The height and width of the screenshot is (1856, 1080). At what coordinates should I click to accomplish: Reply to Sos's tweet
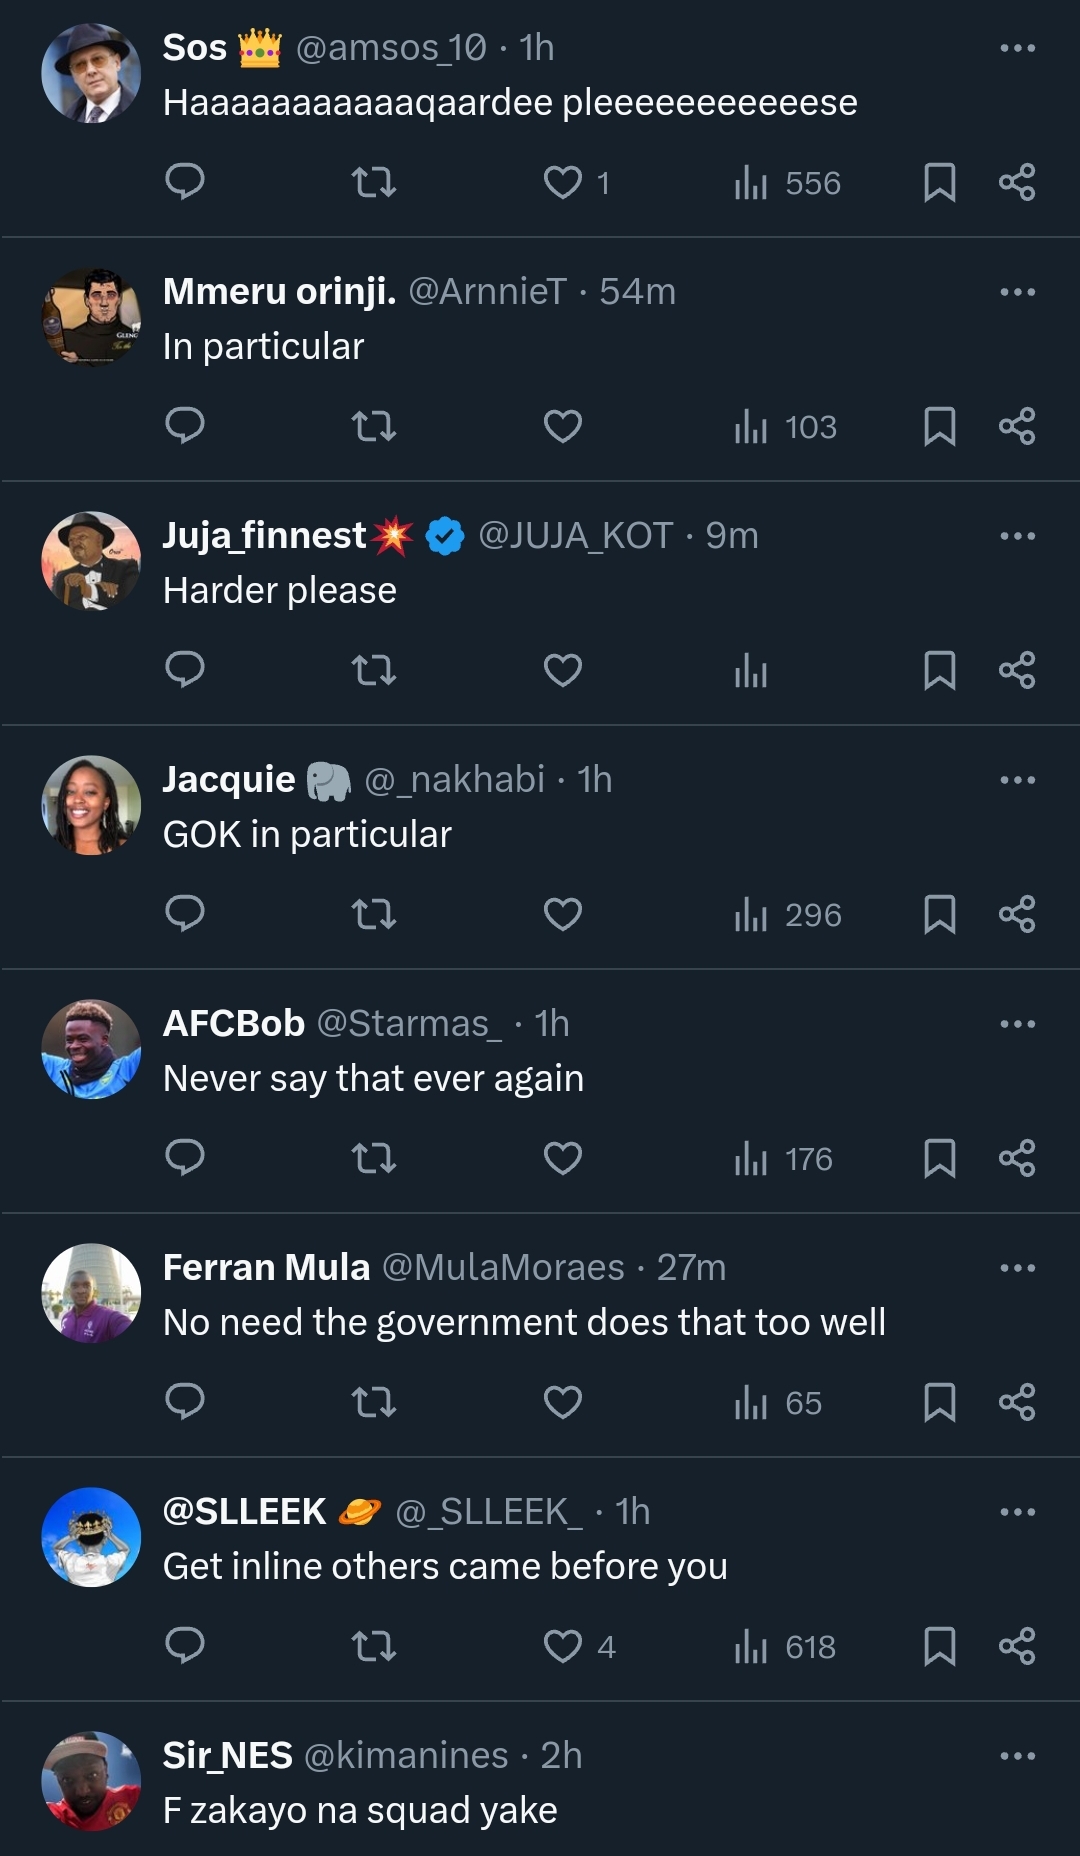185,182
